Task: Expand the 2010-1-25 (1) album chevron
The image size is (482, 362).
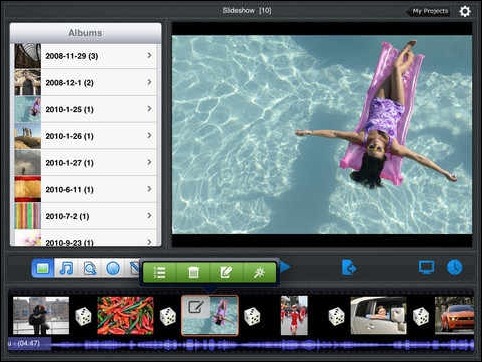Action: click(149, 109)
